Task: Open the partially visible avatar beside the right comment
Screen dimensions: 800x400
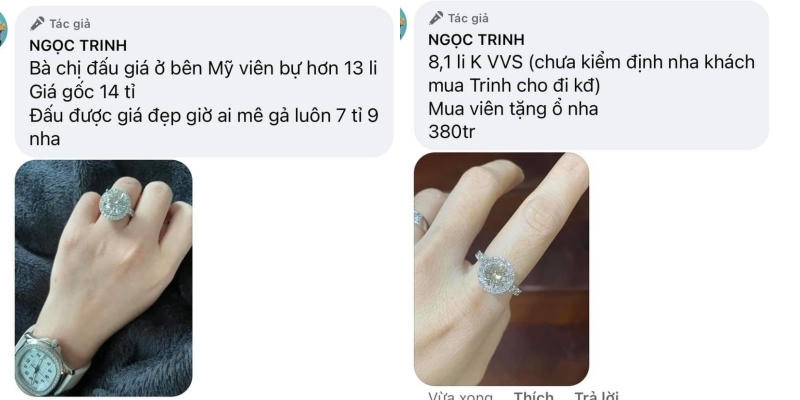Action: 403,23
